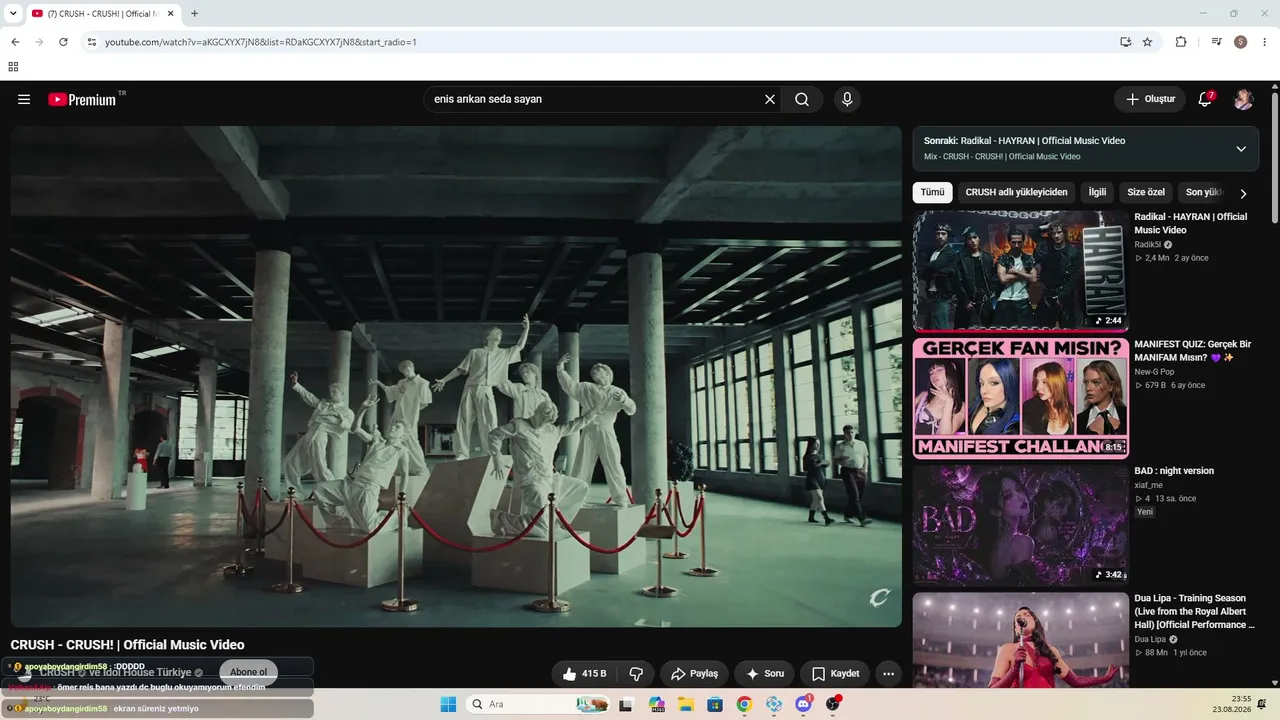Open Chrome media controls icon
Image resolution: width=1280 pixels, height=720 pixels.
coord(1216,42)
